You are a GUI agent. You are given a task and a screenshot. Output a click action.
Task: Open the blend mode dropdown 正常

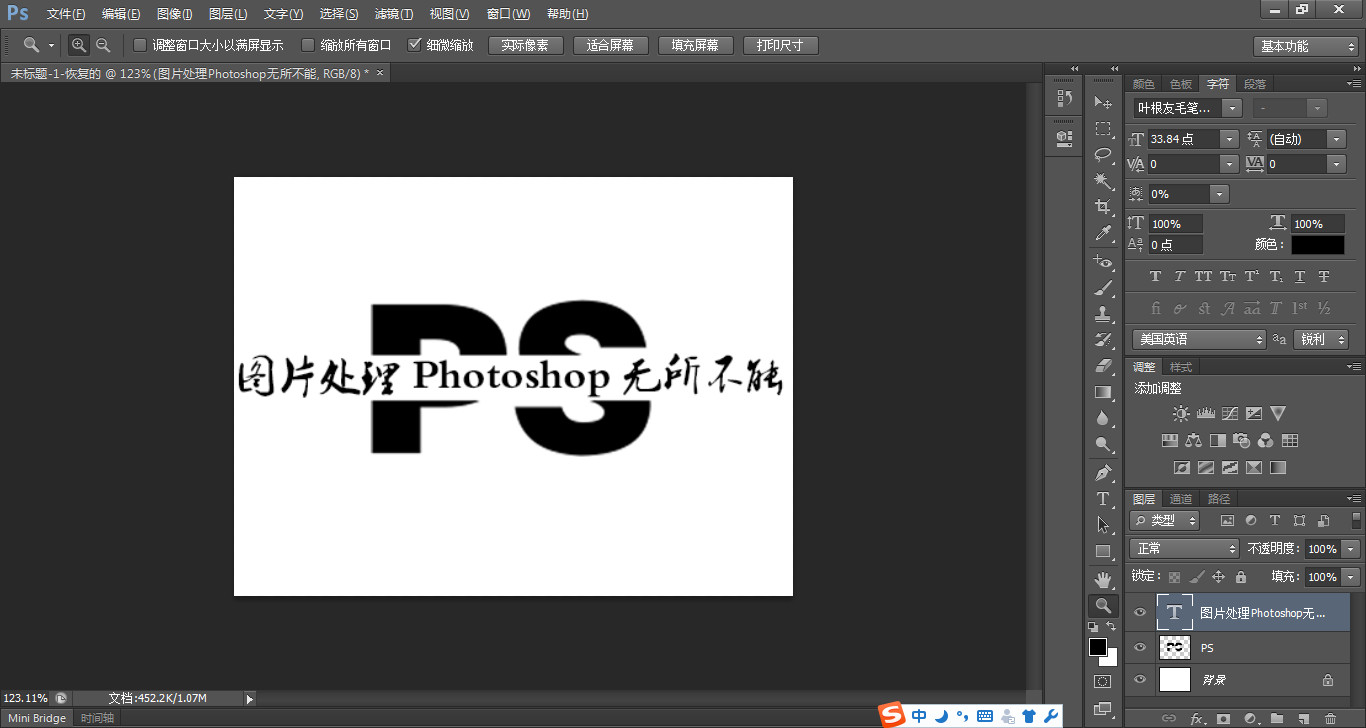(1184, 548)
